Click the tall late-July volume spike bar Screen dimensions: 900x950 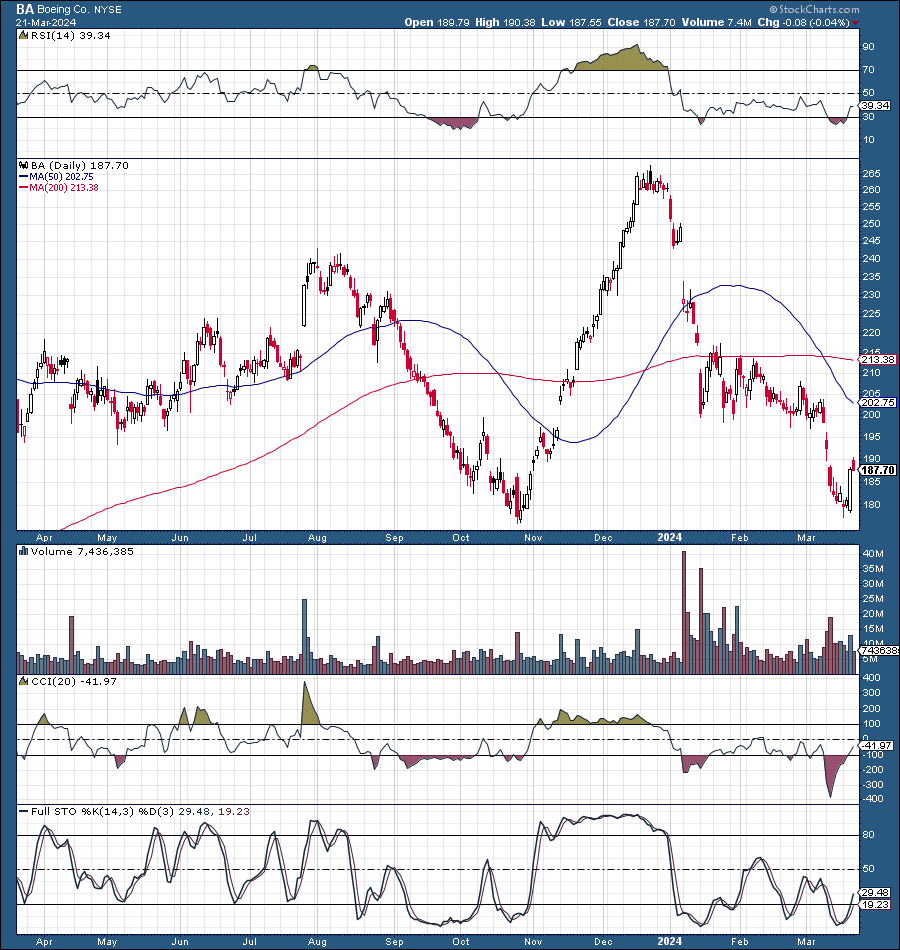[x=304, y=636]
